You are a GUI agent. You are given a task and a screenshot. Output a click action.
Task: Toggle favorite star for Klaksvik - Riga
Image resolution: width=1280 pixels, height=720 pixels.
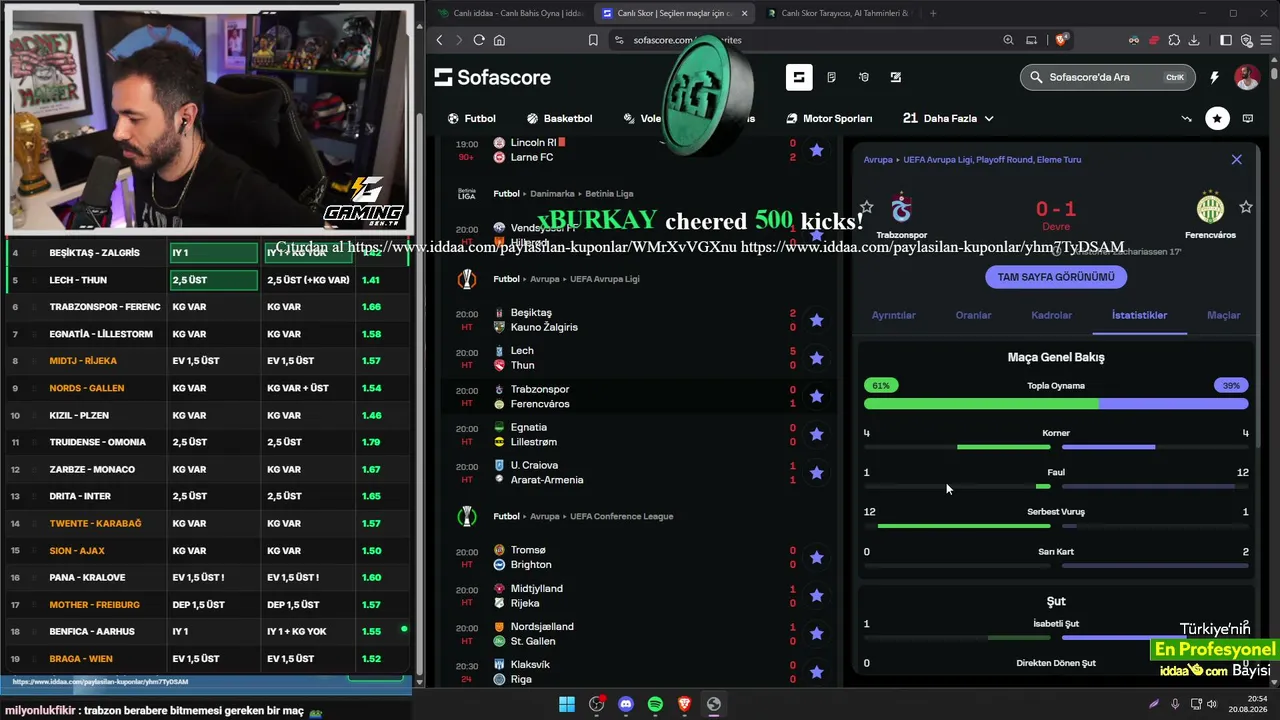click(x=816, y=671)
